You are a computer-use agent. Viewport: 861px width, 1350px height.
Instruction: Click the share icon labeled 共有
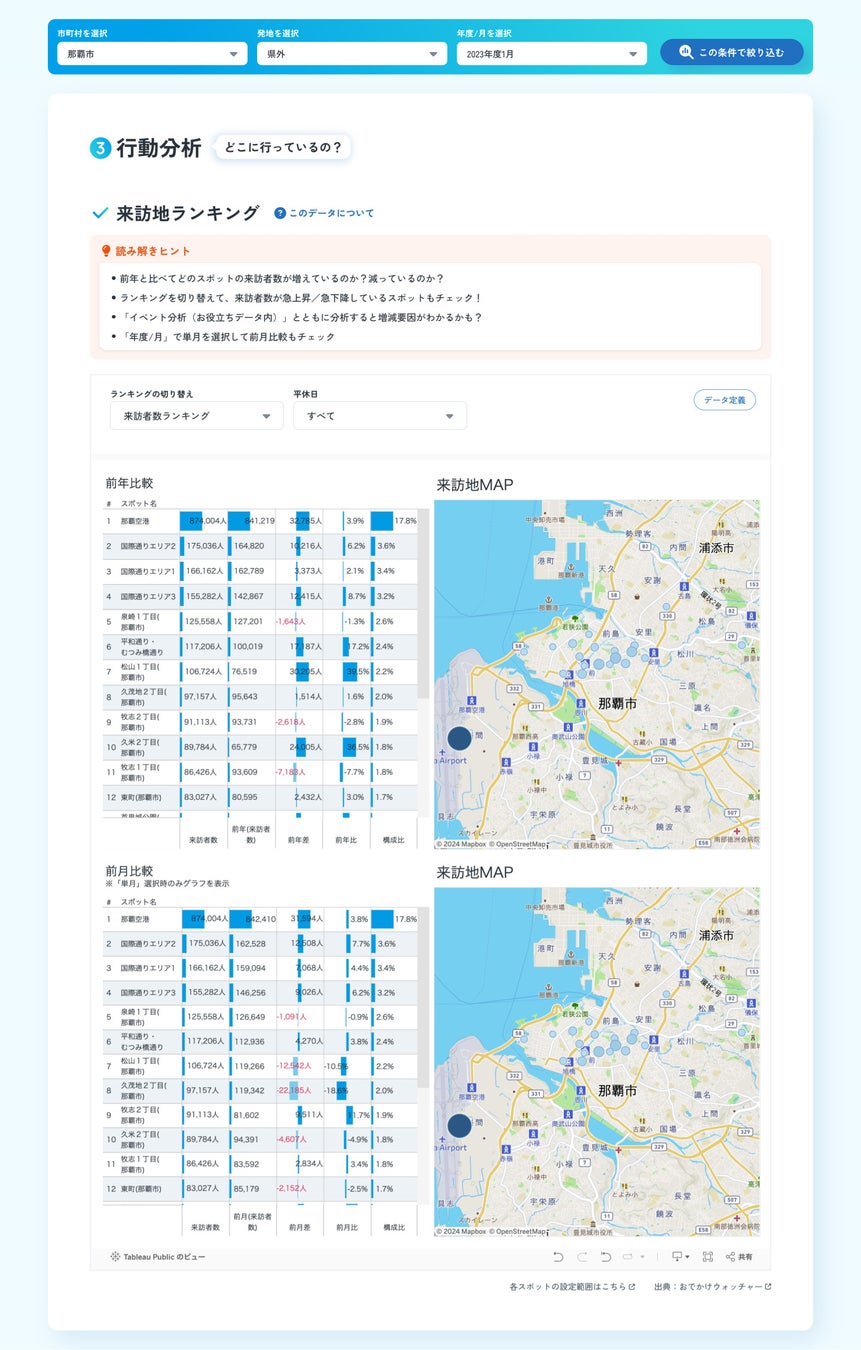739,1256
